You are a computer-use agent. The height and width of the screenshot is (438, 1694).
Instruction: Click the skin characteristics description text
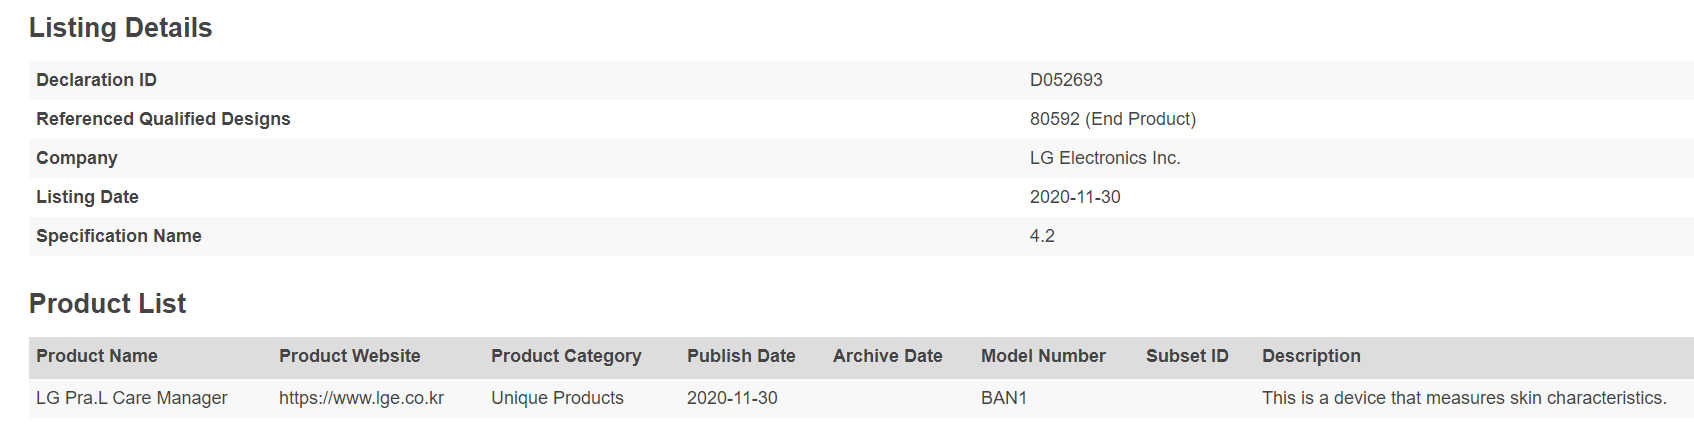pyautogui.click(x=1464, y=398)
